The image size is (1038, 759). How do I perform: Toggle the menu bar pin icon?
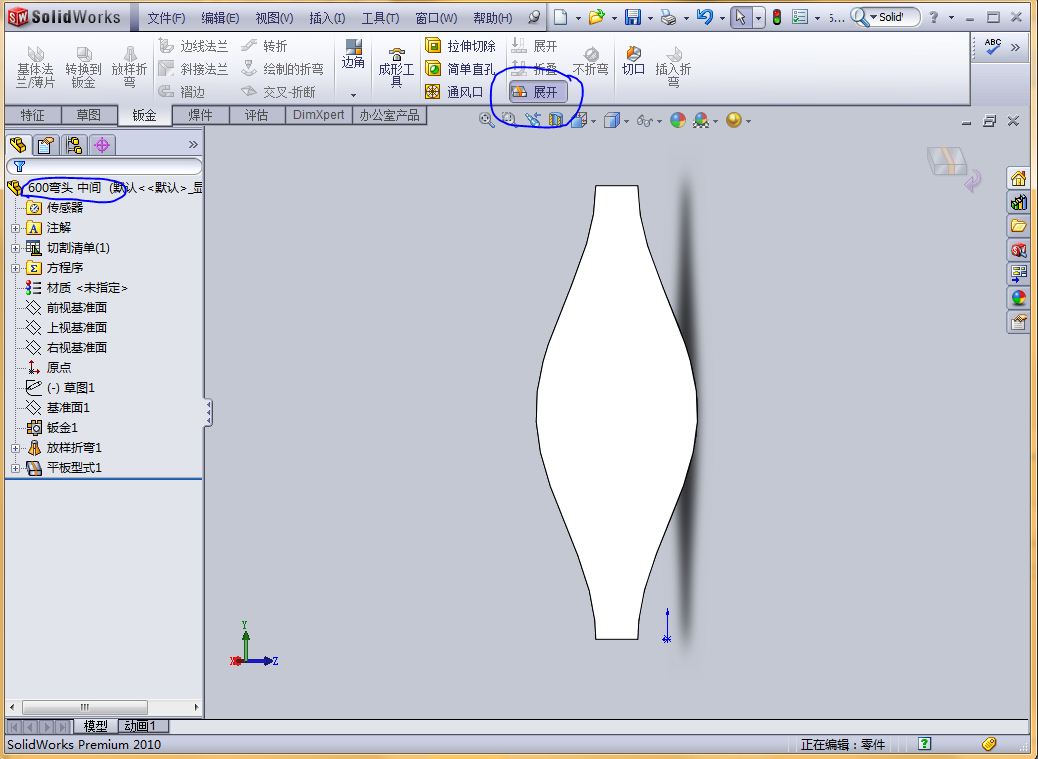click(x=534, y=18)
